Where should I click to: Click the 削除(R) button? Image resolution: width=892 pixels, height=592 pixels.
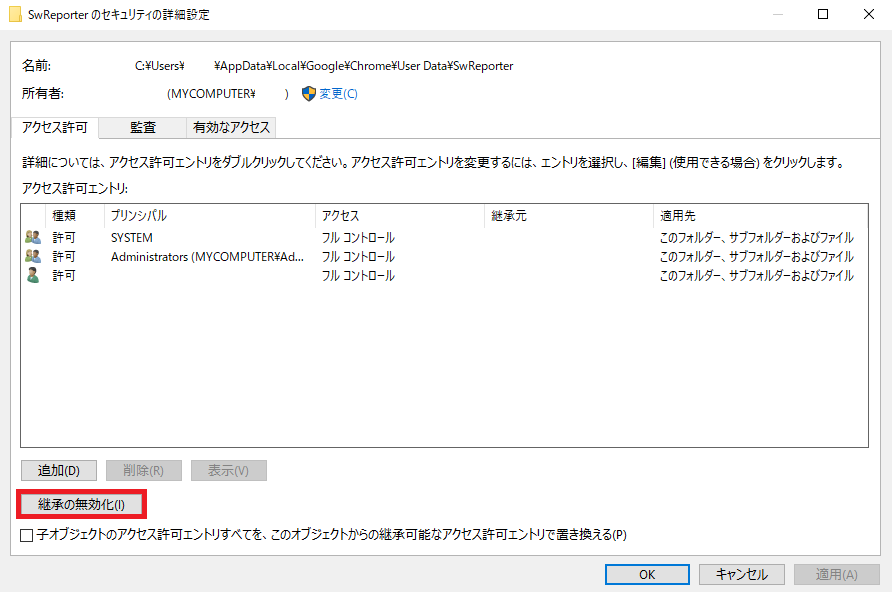pyautogui.click(x=143, y=471)
